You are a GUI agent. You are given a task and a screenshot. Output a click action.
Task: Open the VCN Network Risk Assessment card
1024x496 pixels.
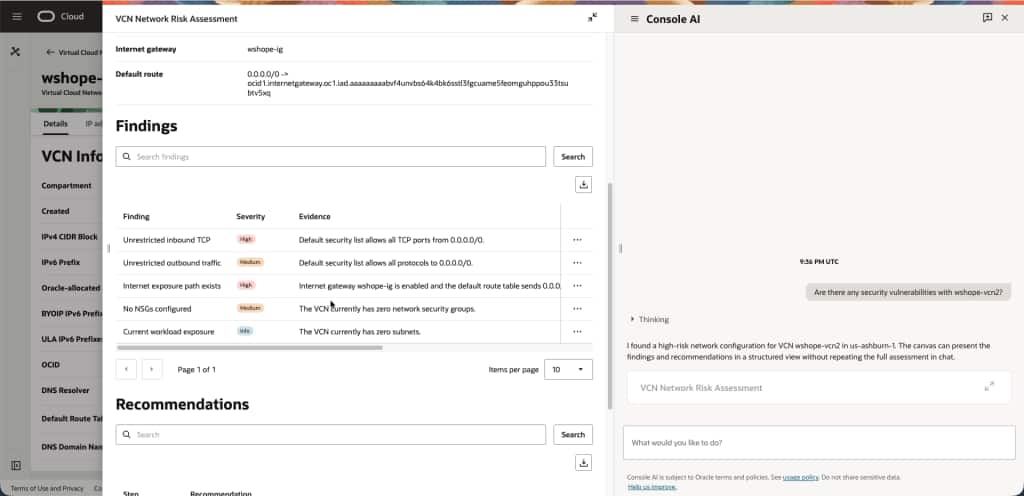(818, 388)
